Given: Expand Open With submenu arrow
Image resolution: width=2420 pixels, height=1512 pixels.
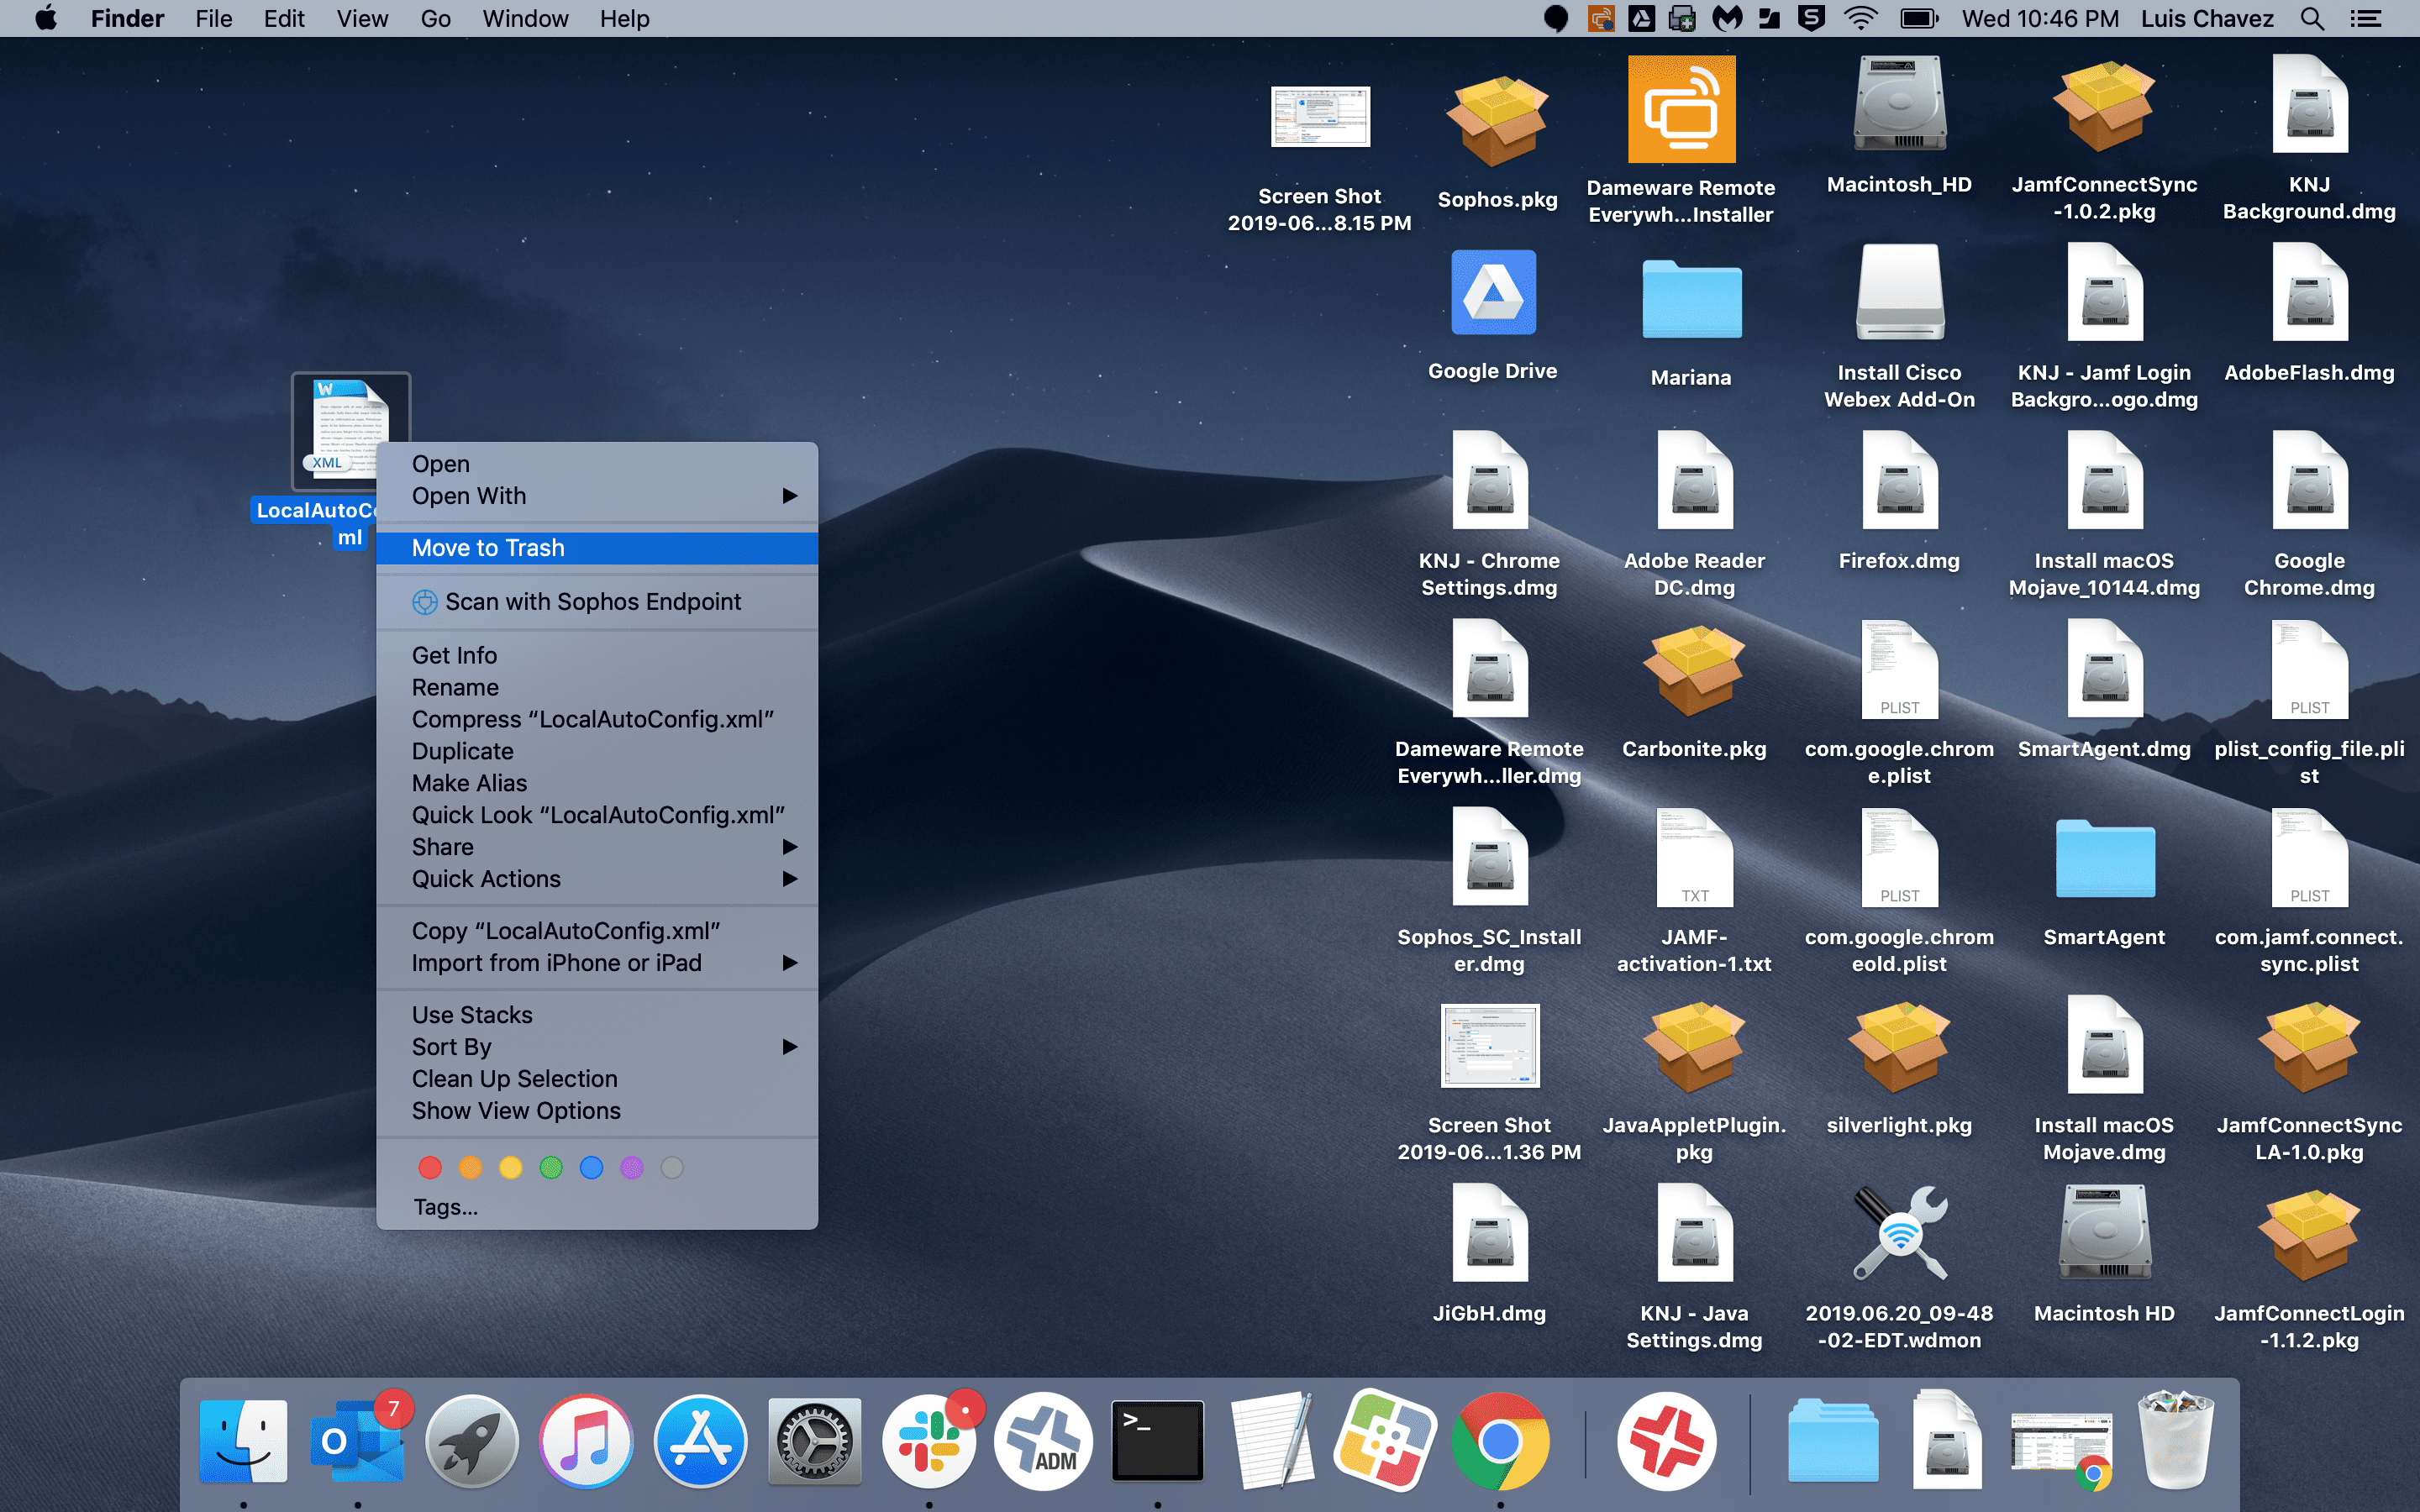Looking at the screenshot, I should (x=789, y=495).
